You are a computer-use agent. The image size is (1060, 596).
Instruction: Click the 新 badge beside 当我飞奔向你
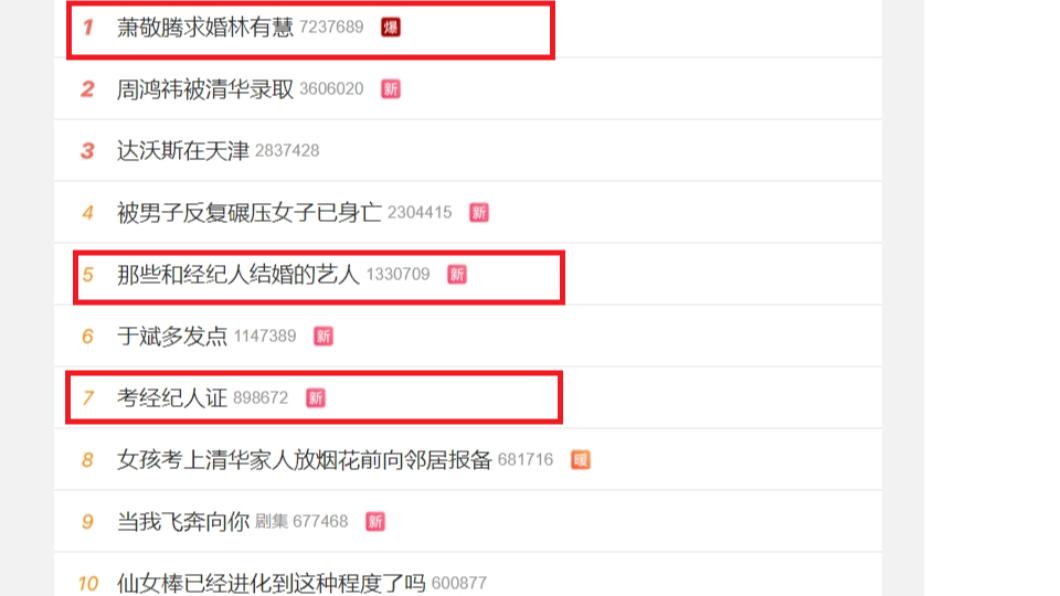click(375, 522)
